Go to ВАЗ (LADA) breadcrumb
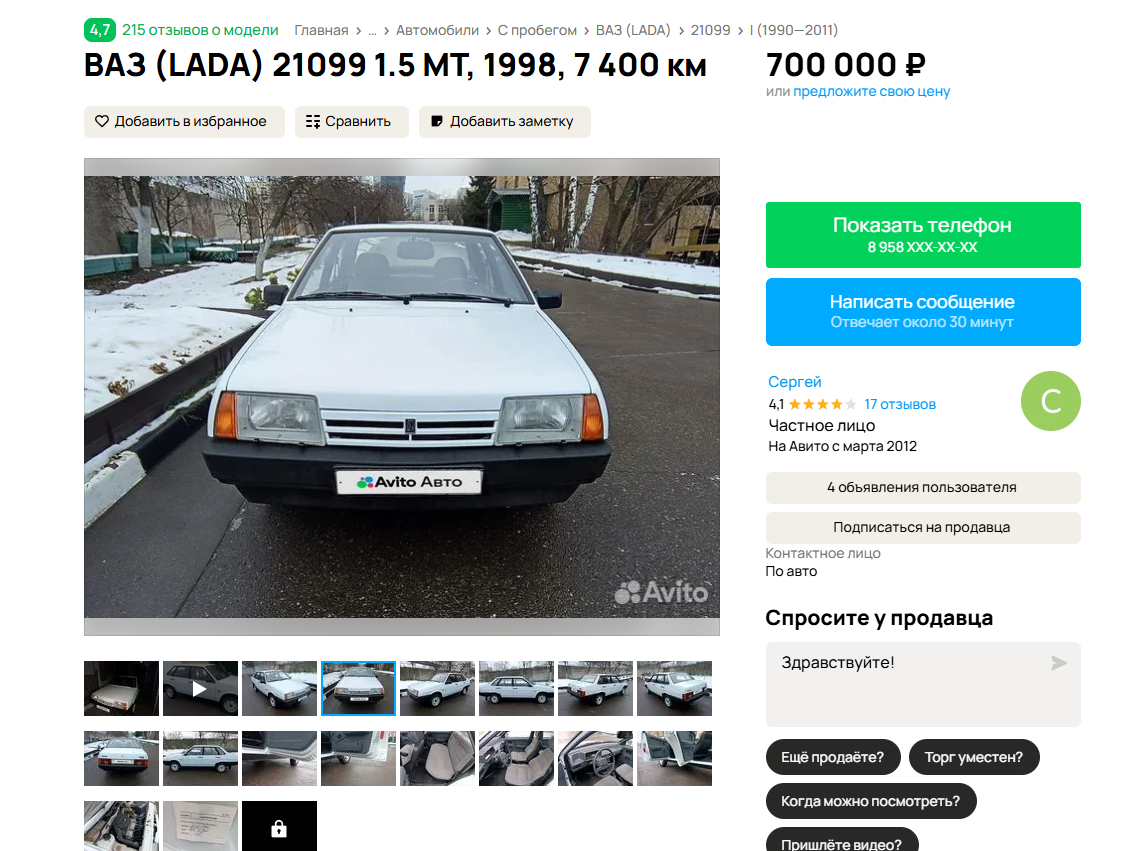 [632, 31]
